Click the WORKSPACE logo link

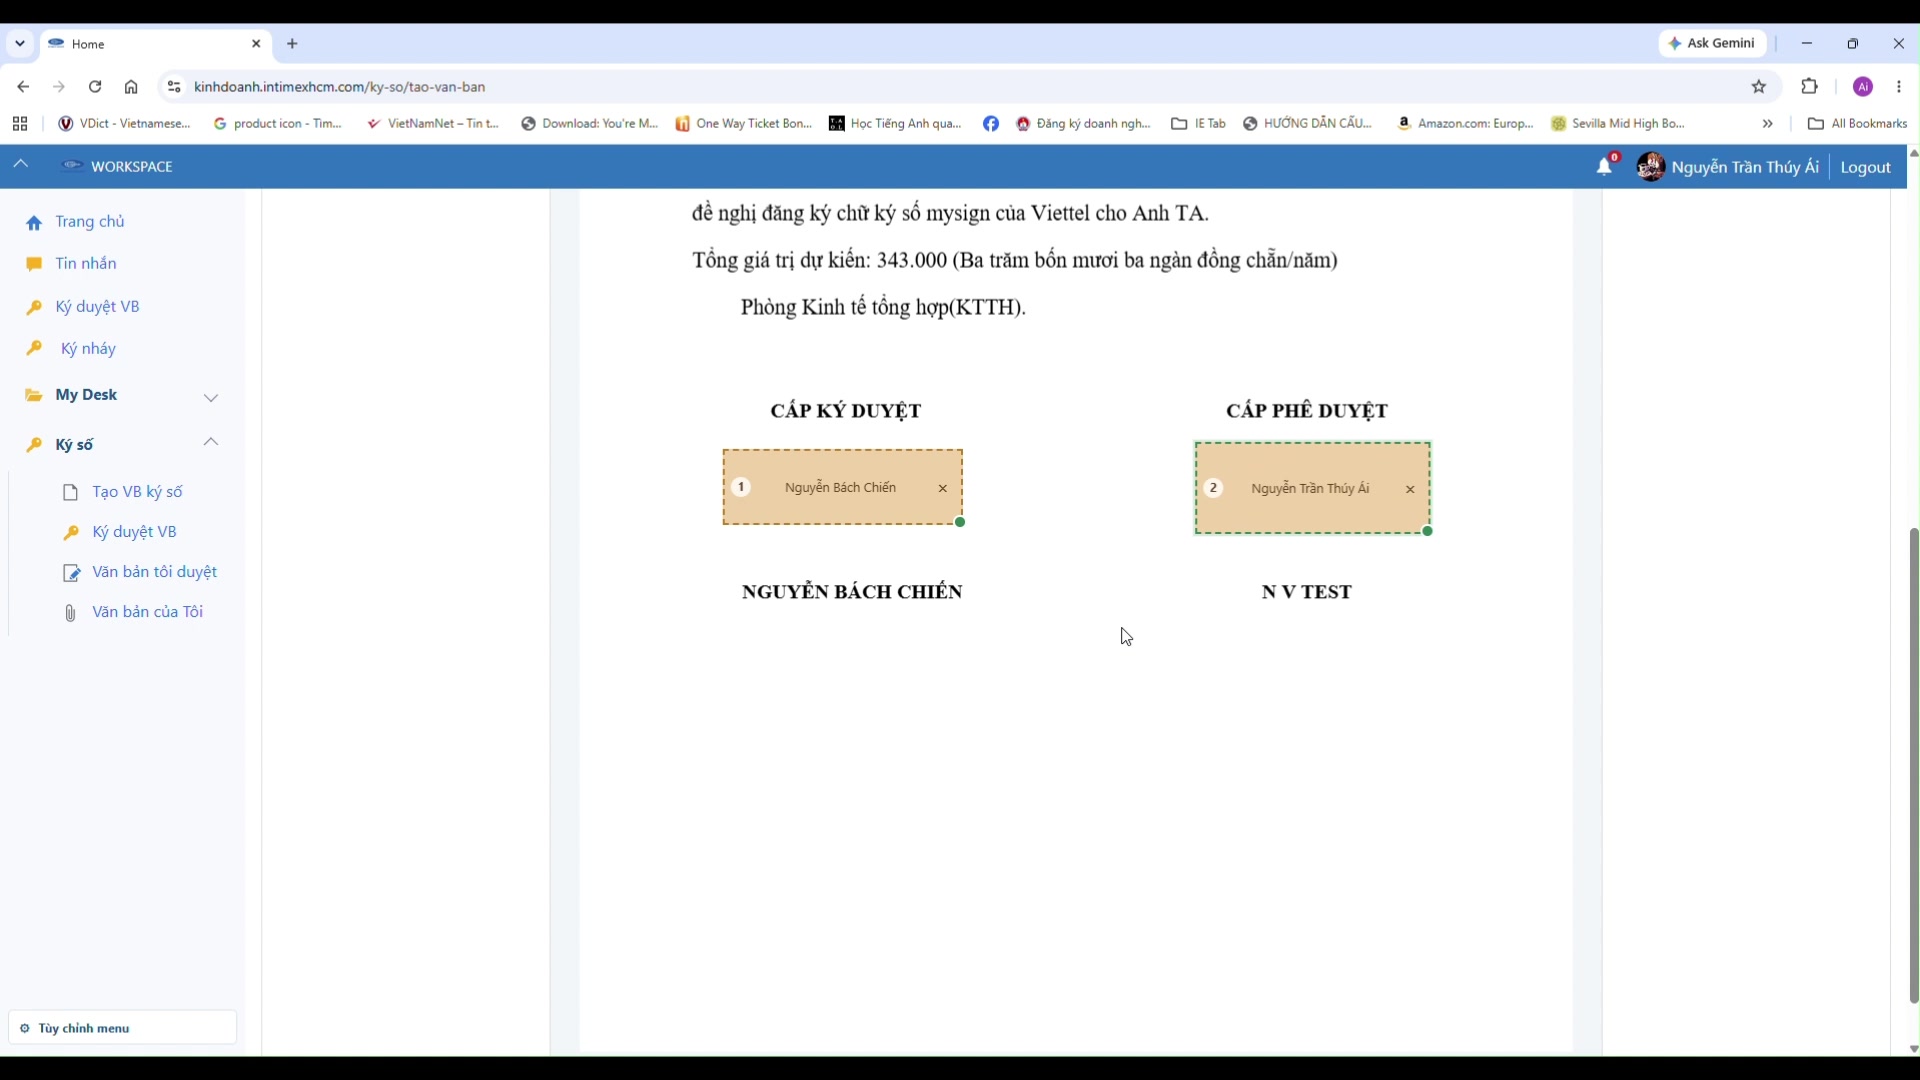(117, 166)
